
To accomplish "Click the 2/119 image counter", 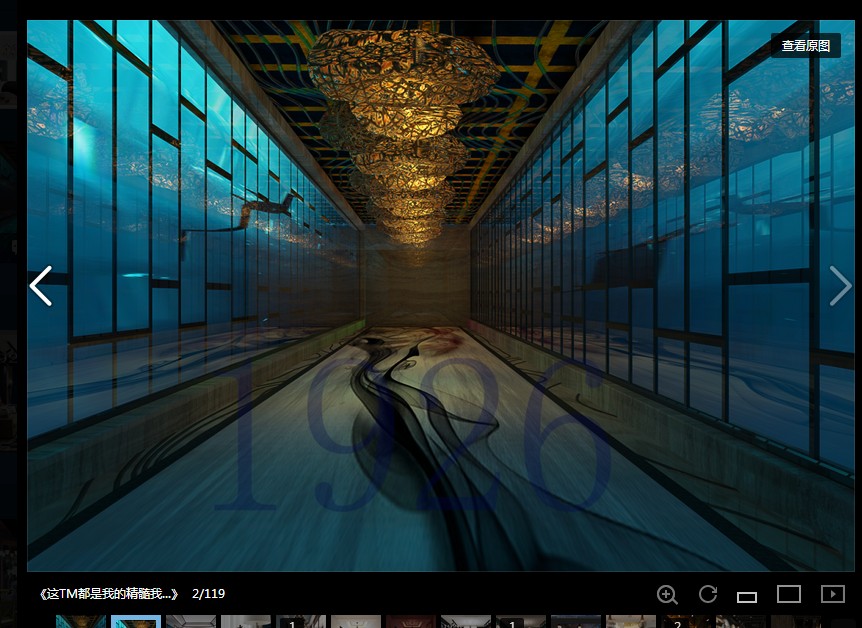I will pyautogui.click(x=208, y=594).
